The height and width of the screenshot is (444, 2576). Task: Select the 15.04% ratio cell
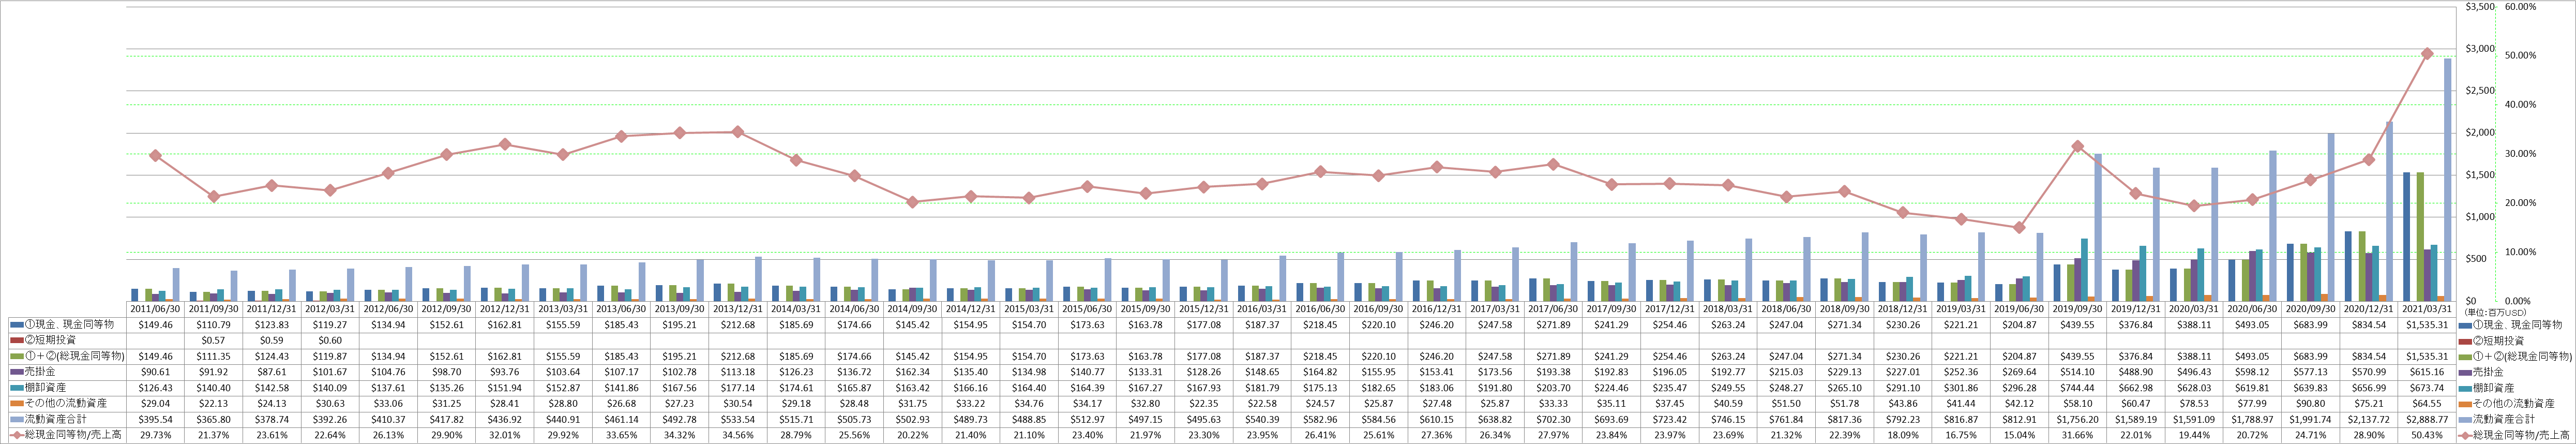click(x=2020, y=435)
